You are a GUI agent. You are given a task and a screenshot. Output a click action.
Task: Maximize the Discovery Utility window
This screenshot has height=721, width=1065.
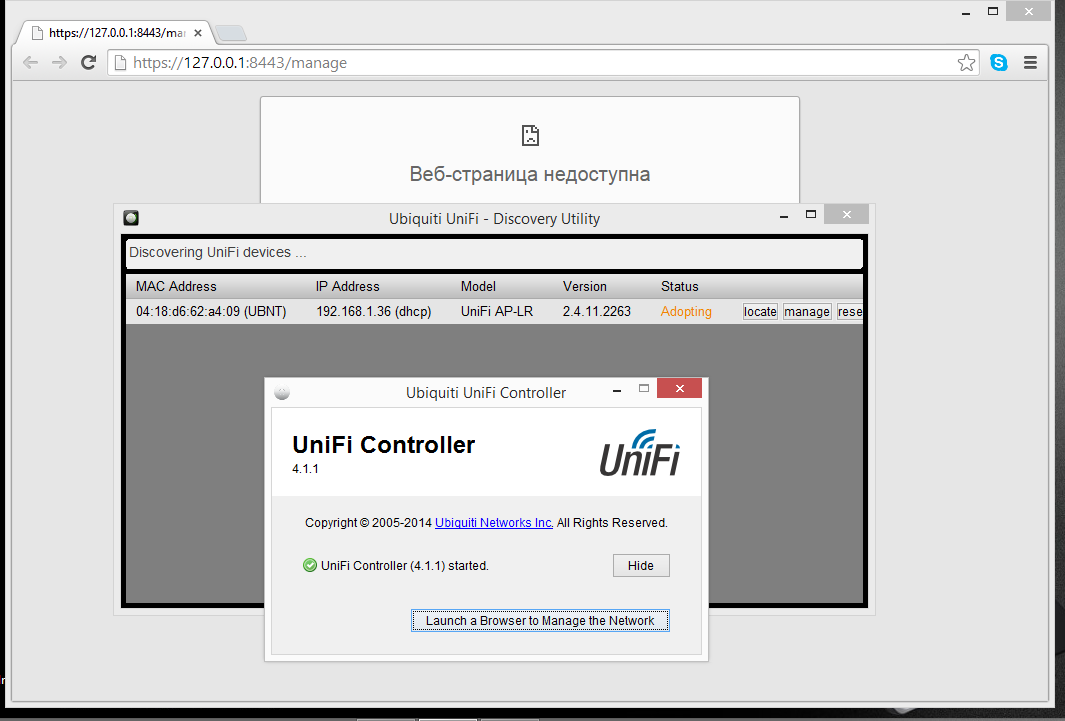810,215
